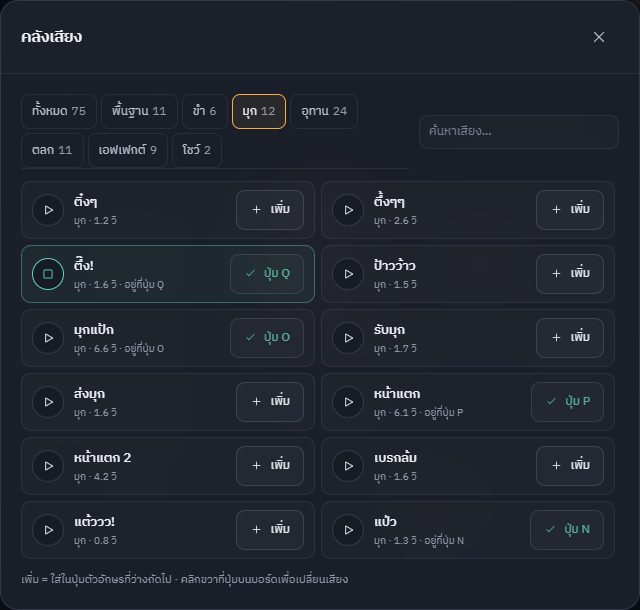Preview the มุกแป้ก sound
Screen dimensions: 640x610
pos(48,338)
